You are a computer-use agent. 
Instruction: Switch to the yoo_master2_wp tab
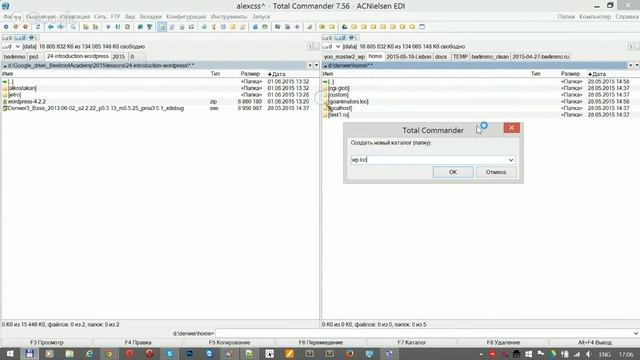(x=344, y=57)
